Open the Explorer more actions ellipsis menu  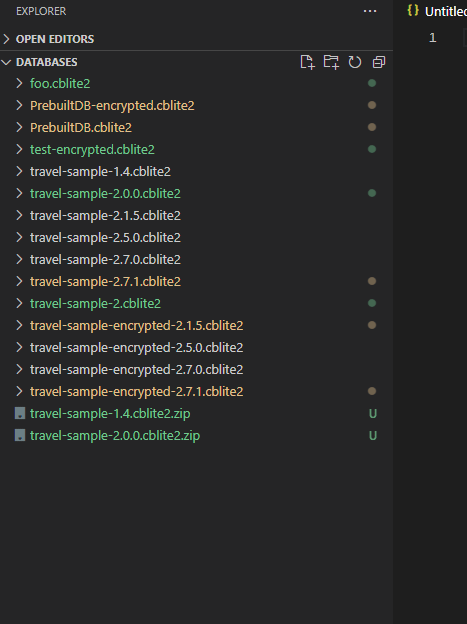click(370, 11)
